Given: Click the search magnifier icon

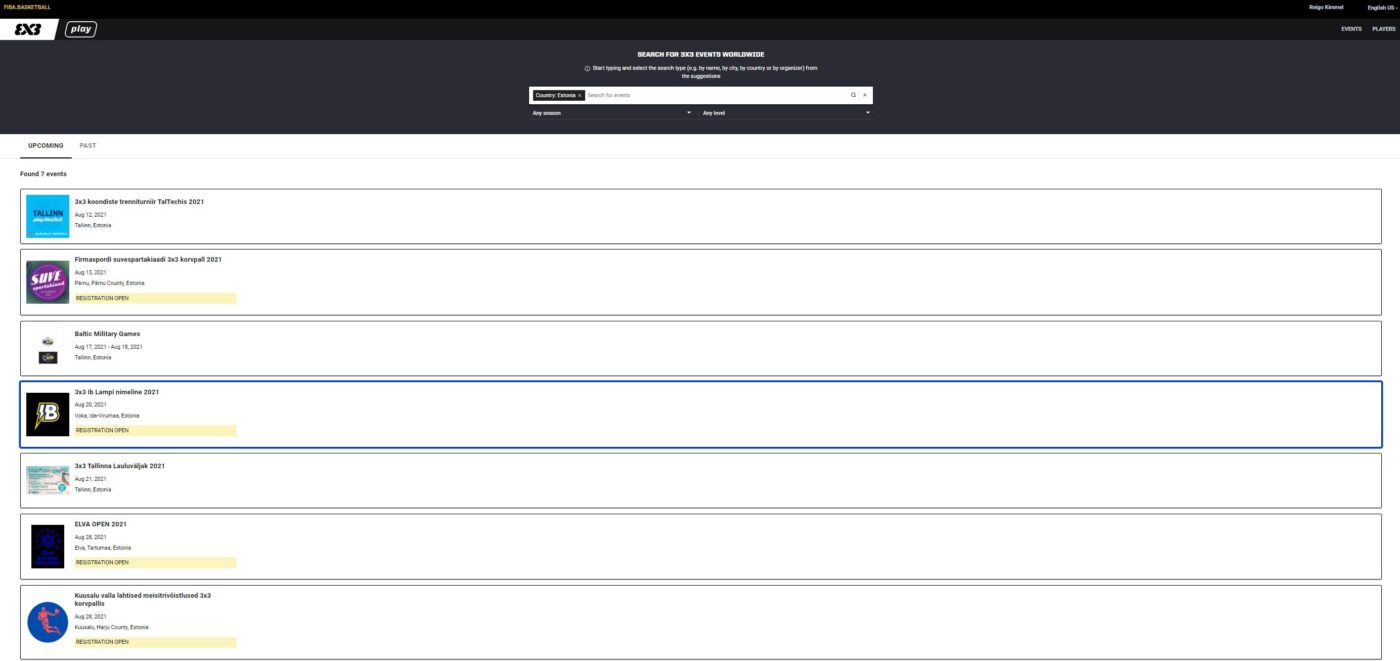Looking at the screenshot, I should click(x=853, y=95).
